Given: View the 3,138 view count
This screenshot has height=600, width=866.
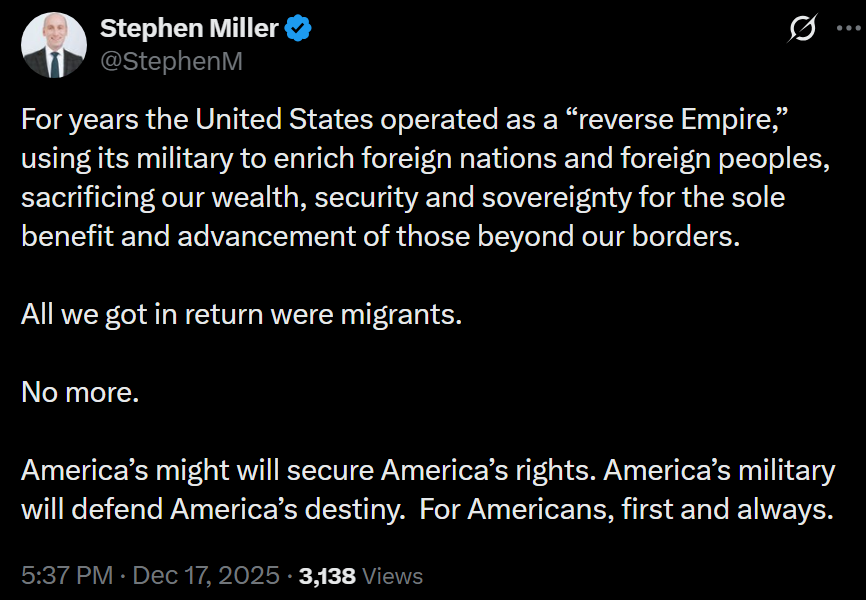Looking at the screenshot, I should click(x=327, y=576).
